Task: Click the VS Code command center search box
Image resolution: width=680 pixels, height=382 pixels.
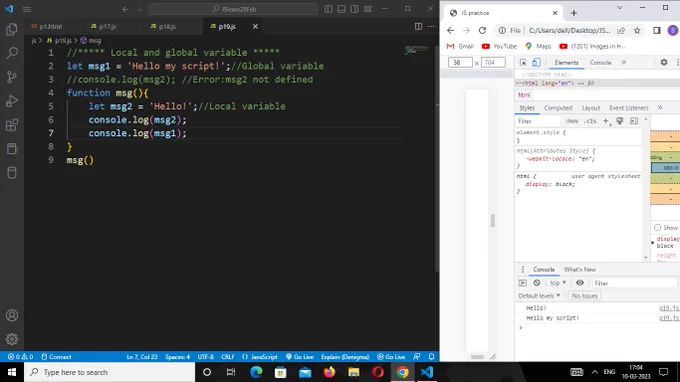Action: [x=233, y=9]
